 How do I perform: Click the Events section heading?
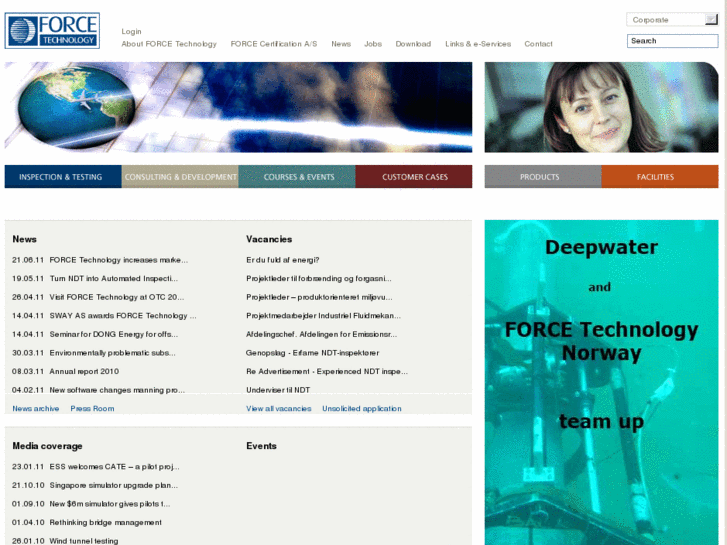pos(261,446)
